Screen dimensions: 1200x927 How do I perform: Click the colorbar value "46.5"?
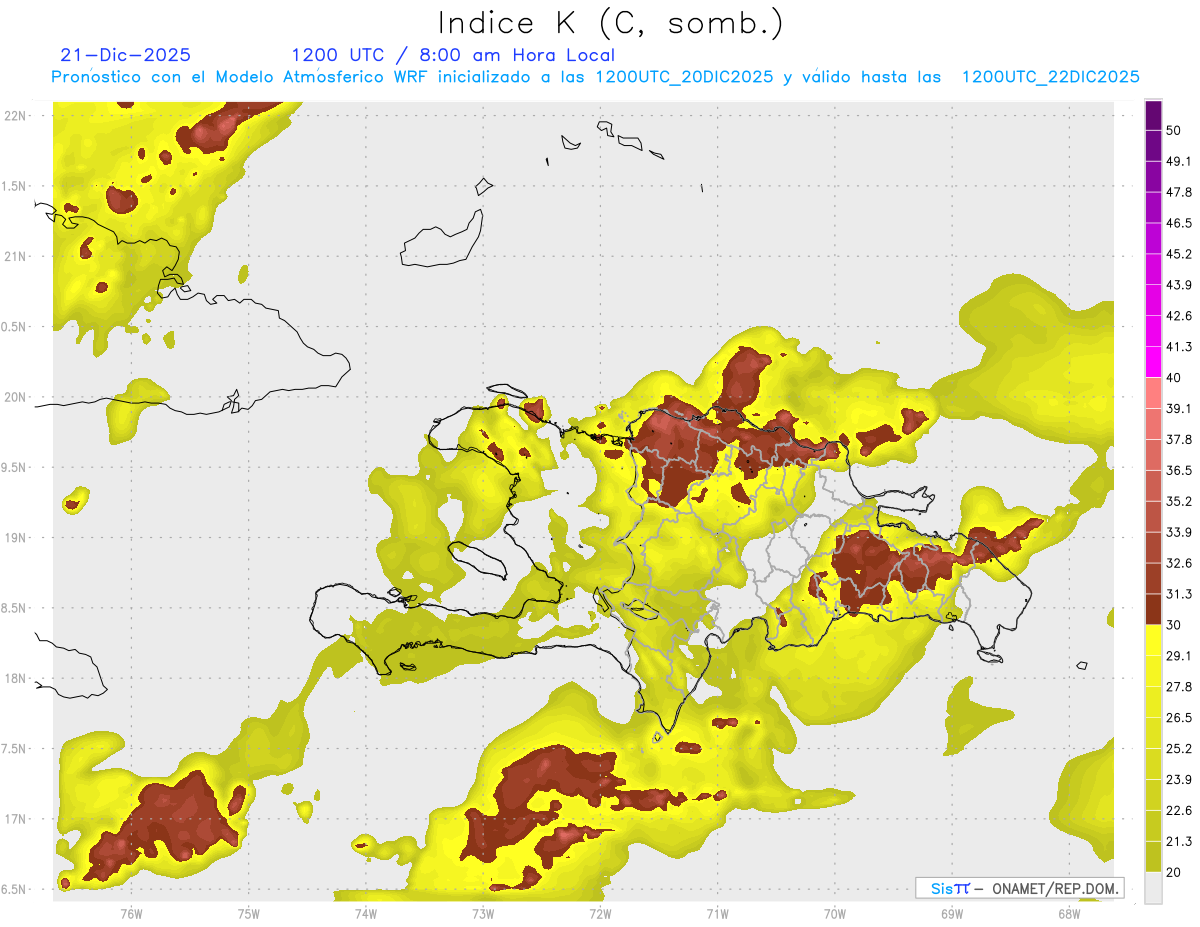(x=1179, y=223)
